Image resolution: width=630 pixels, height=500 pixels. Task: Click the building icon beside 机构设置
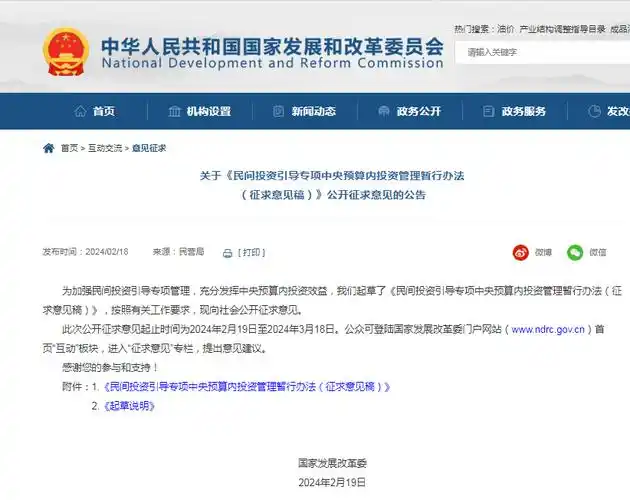pyautogui.click(x=174, y=111)
